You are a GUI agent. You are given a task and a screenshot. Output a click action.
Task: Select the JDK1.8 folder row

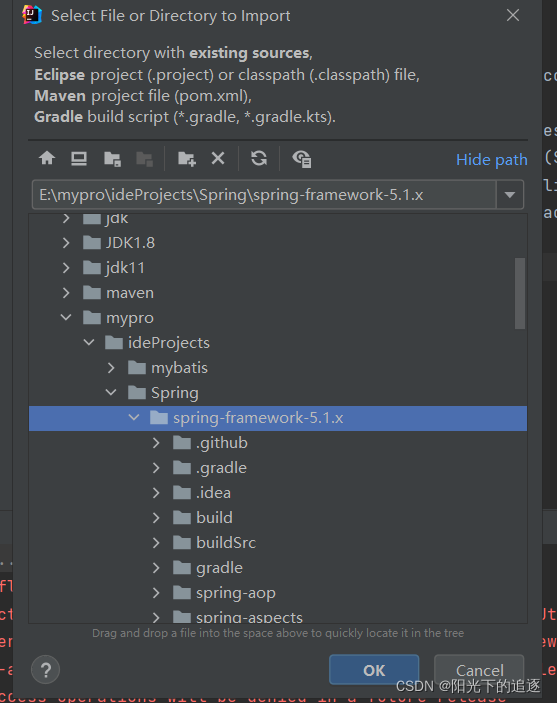pos(278,243)
